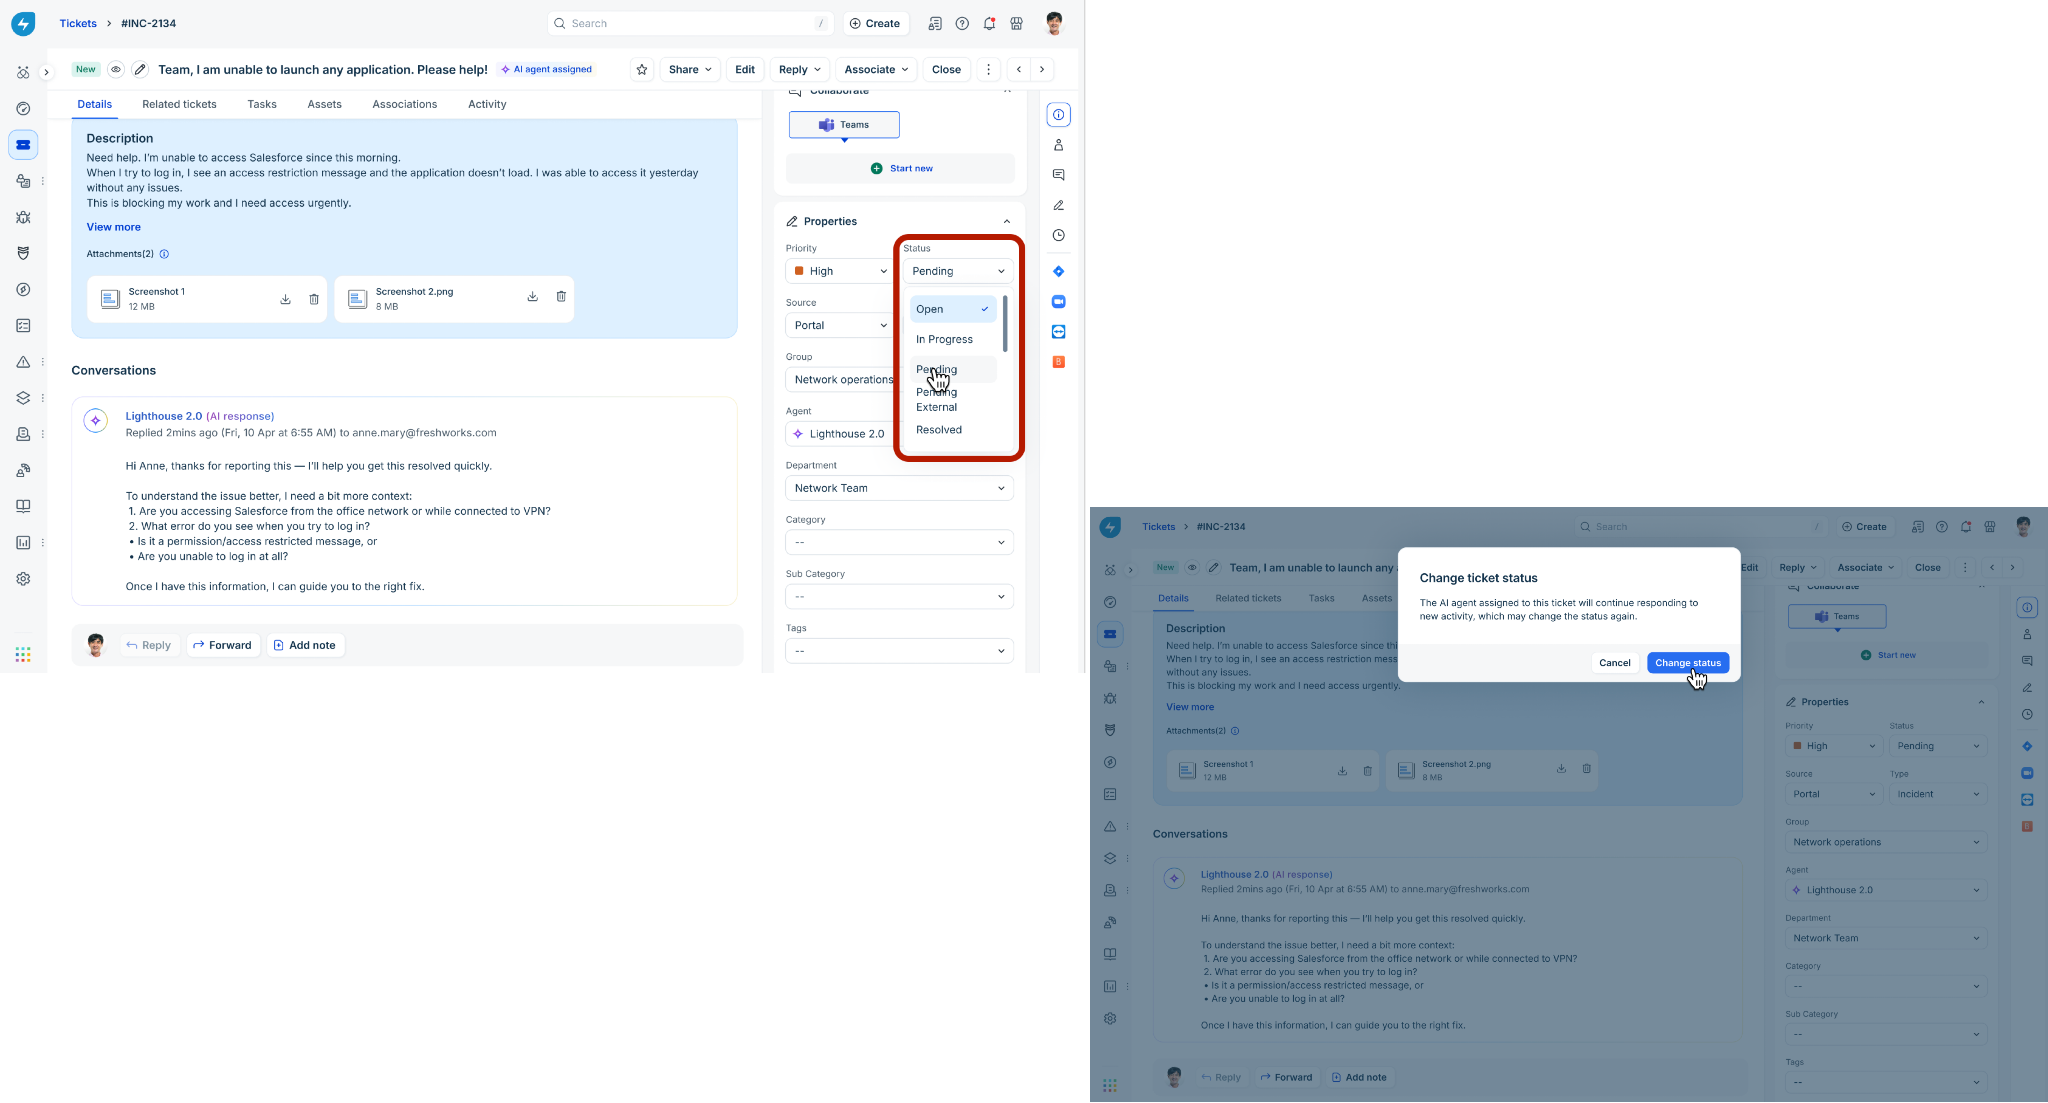Image resolution: width=2048 pixels, height=1103 pixels.
Task: Open the marketplace store icon
Action: 1016,24
